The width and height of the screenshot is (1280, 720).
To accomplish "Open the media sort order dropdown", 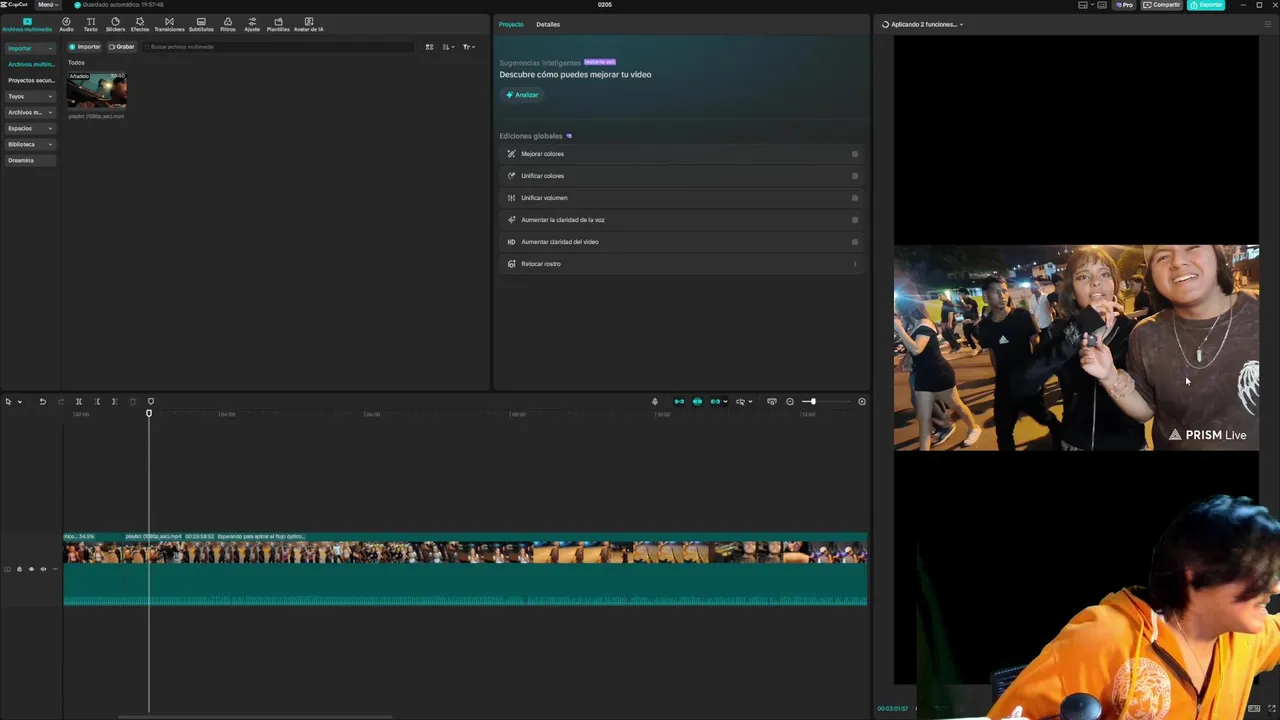I will tap(448, 47).
